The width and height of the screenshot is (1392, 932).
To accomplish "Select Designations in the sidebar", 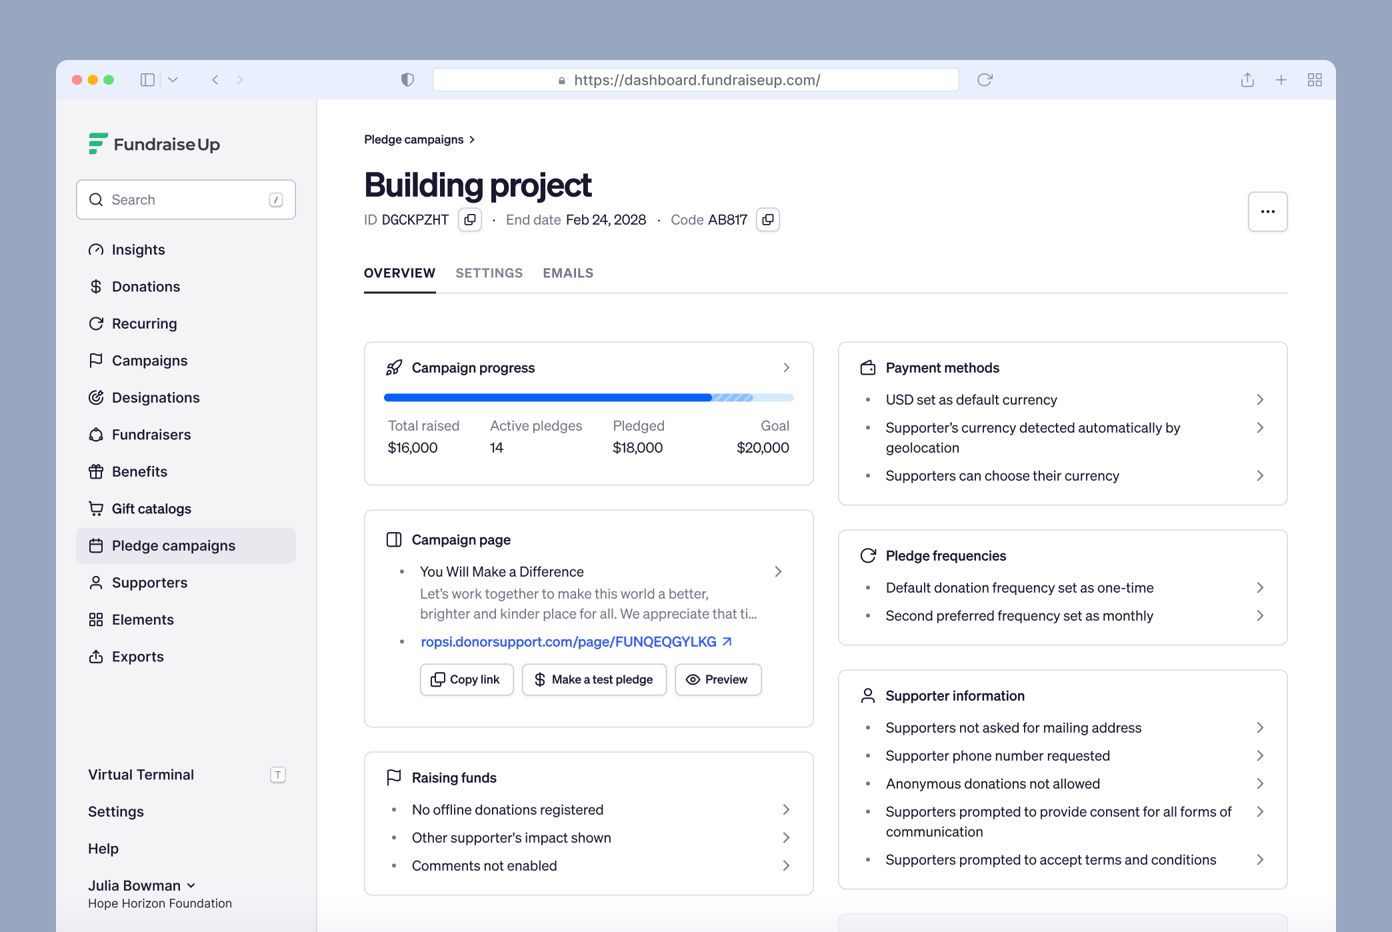I will pyautogui.click(x=186, y=398).
